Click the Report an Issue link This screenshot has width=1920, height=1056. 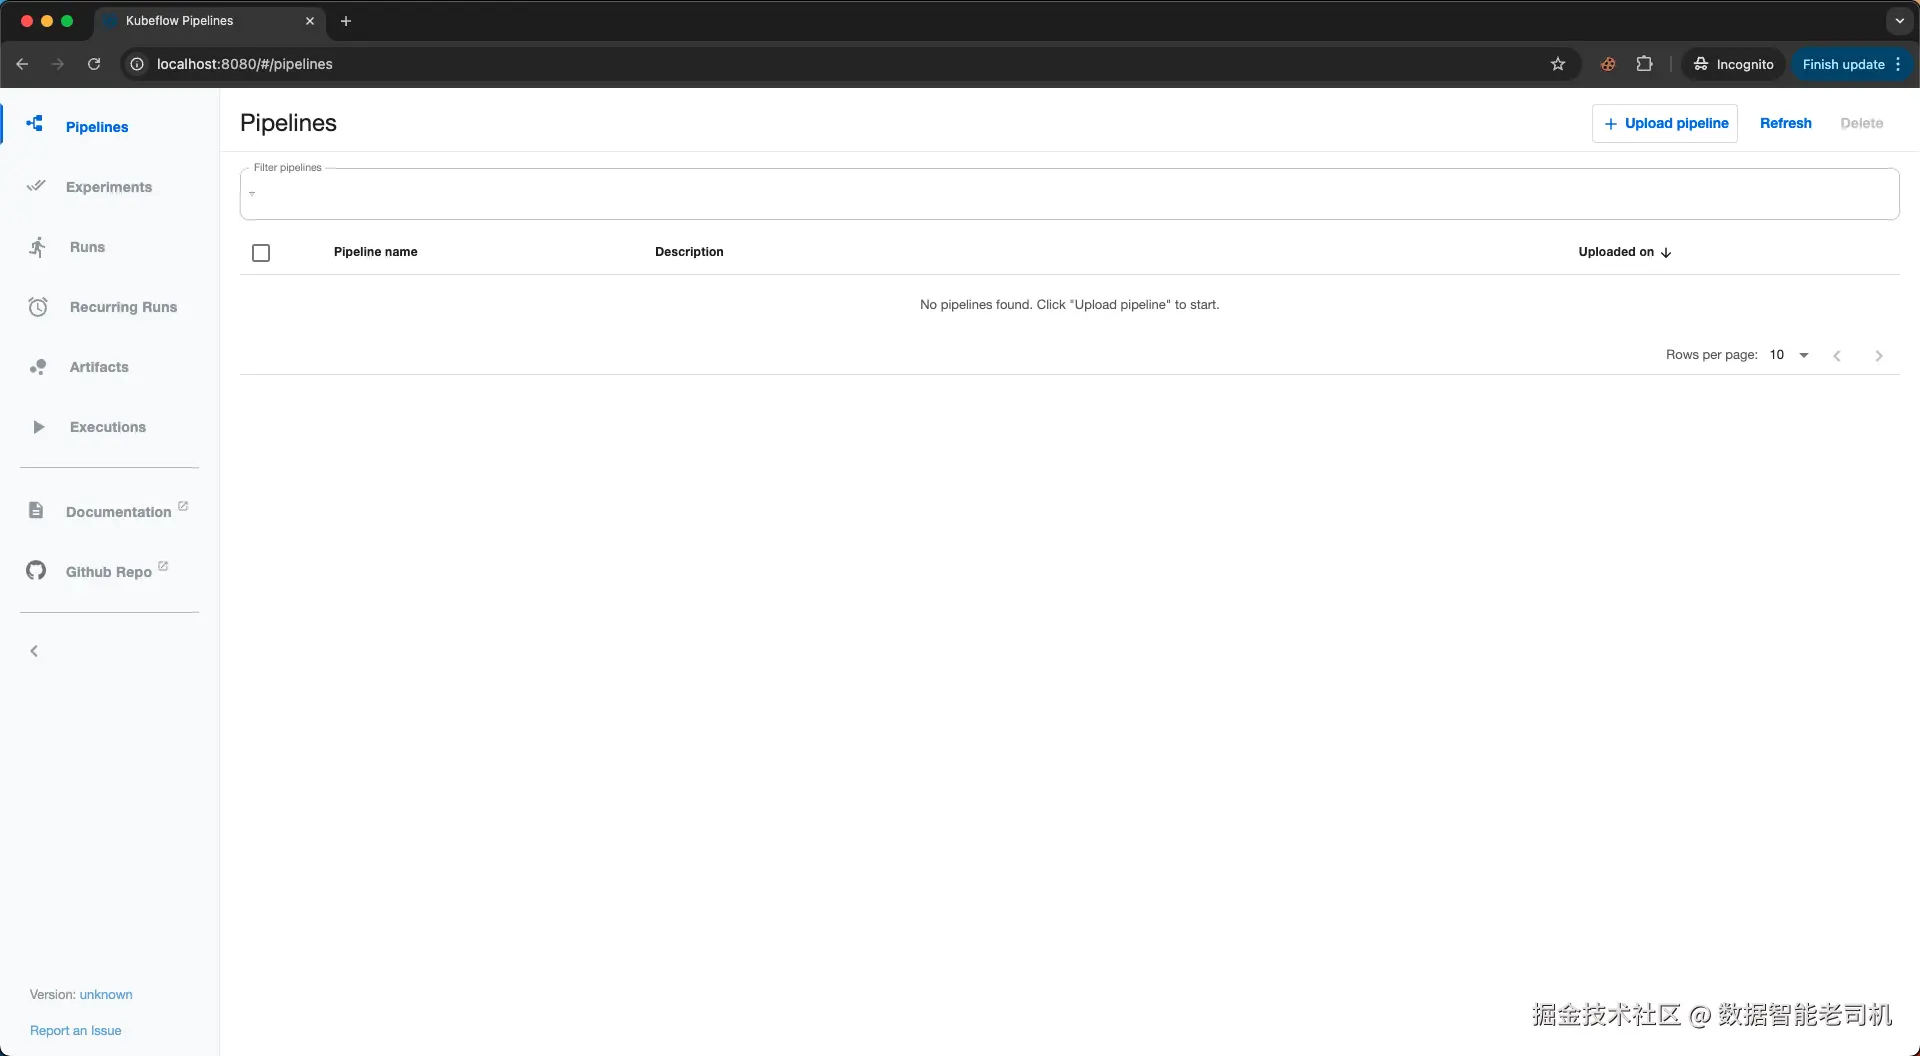pyautogui.click(x=76, y=1031)
